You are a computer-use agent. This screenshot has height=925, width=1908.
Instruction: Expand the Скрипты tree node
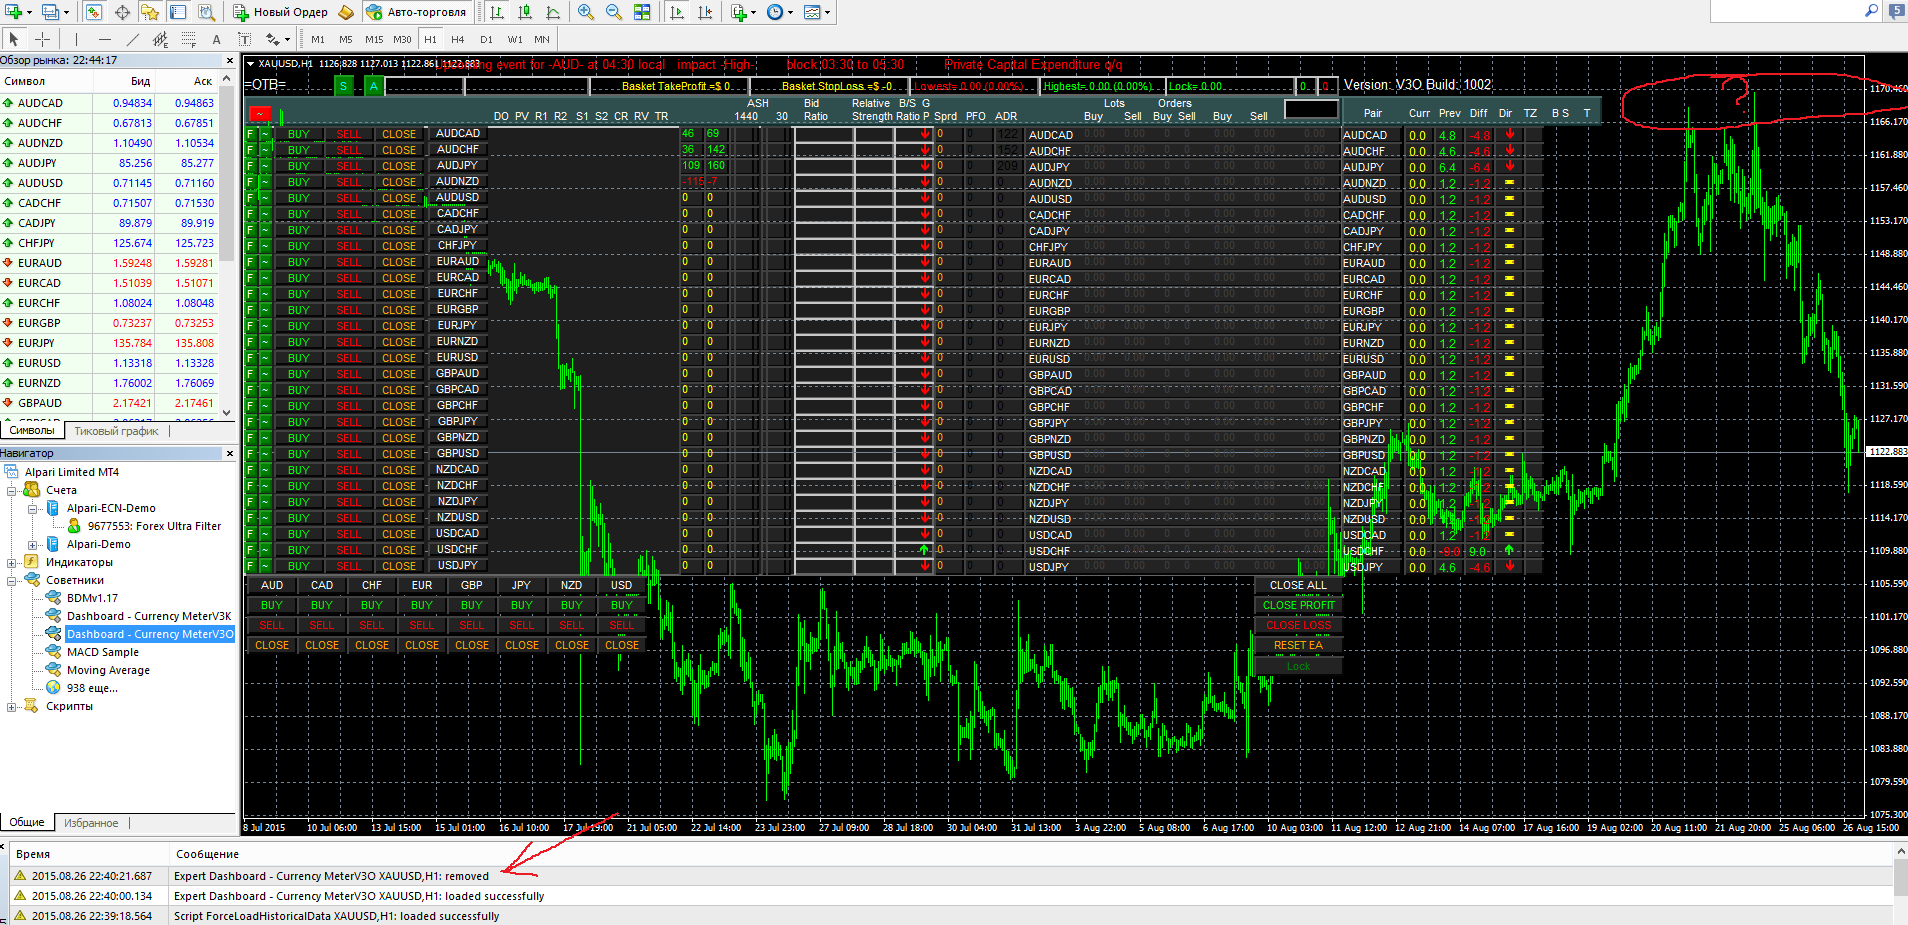pyautogui.click(x=12, y=706)
